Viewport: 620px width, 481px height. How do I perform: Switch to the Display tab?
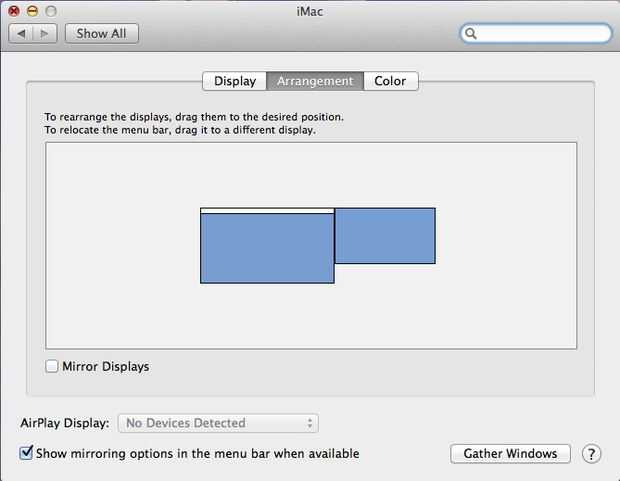pyautogui.click(x=234, y=81)
